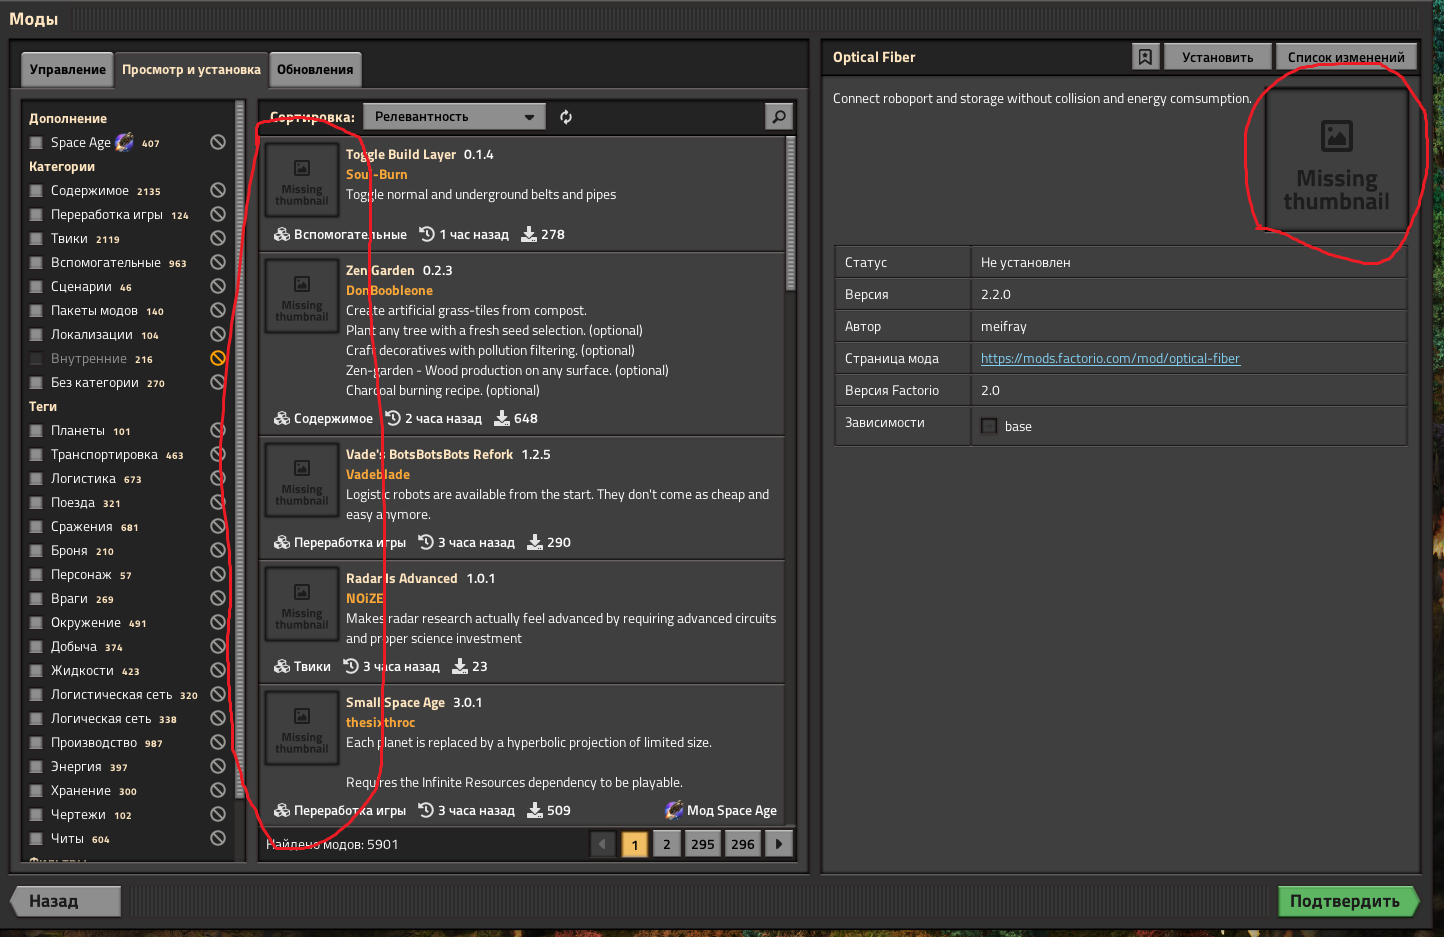The image size is (1448, 937).
Task: Exclude the Твики category filter
Action: tap(217, 239)
